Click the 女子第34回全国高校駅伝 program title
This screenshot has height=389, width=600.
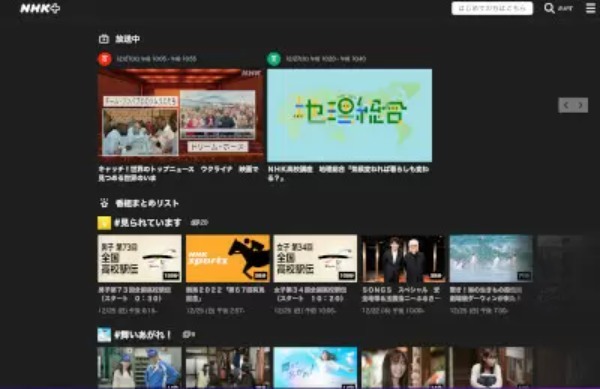pos(310,294)
